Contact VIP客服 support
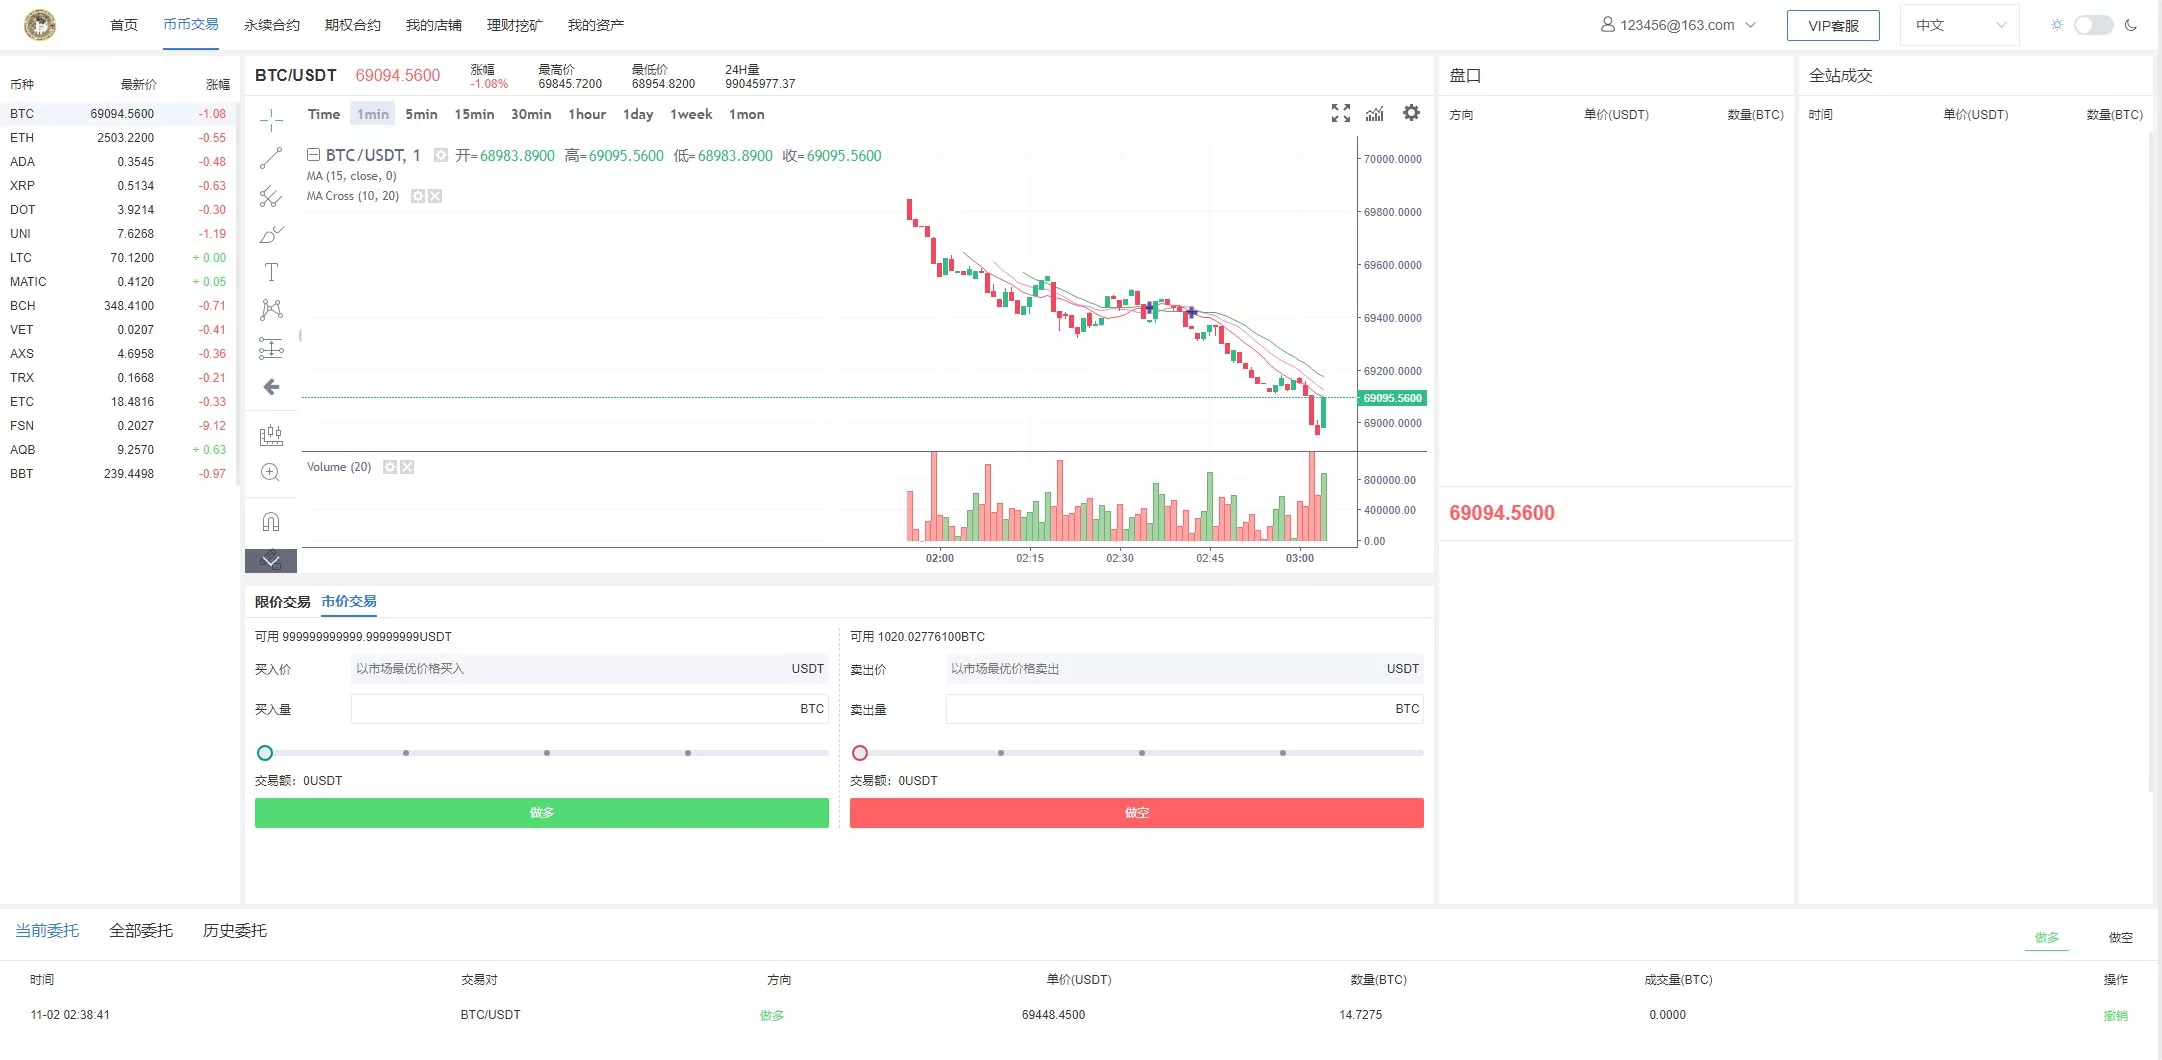 click(x=1833, y=26)
